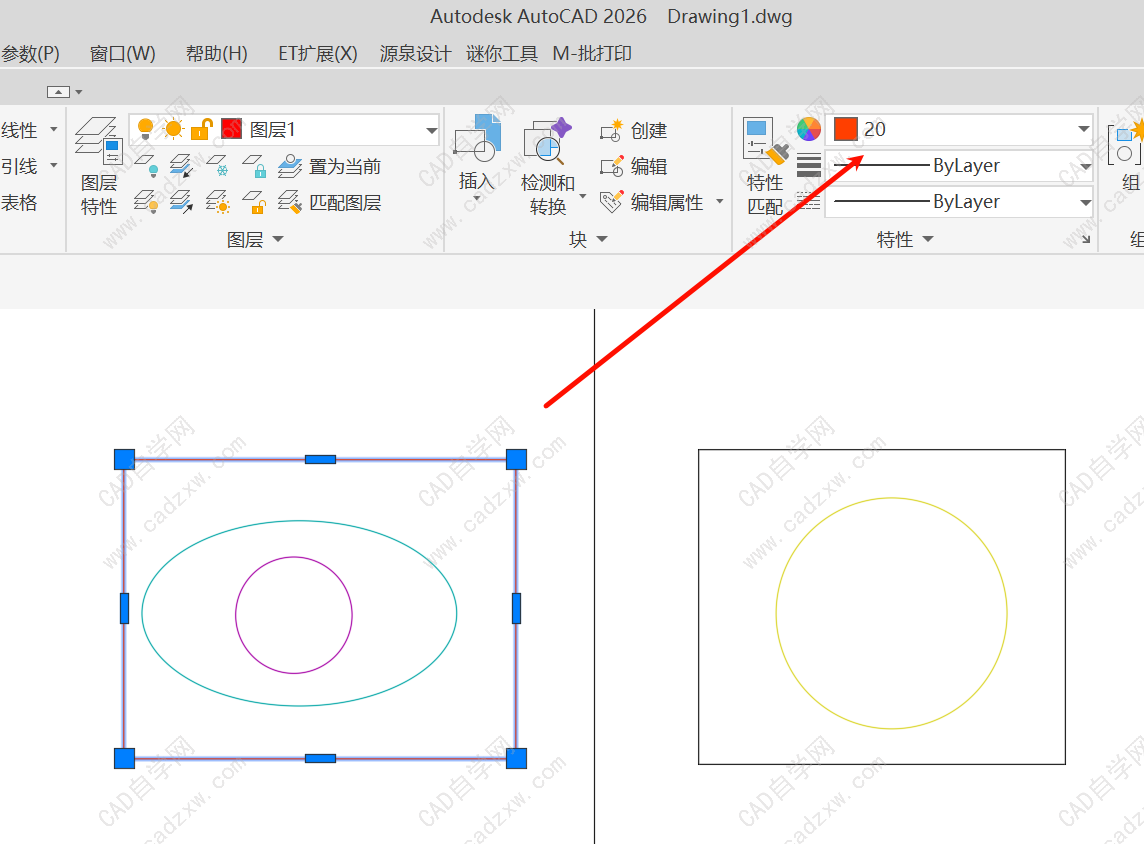
Task: Toggle the 图层1 sun freeze icon
Action: click(x=174, y=129)
